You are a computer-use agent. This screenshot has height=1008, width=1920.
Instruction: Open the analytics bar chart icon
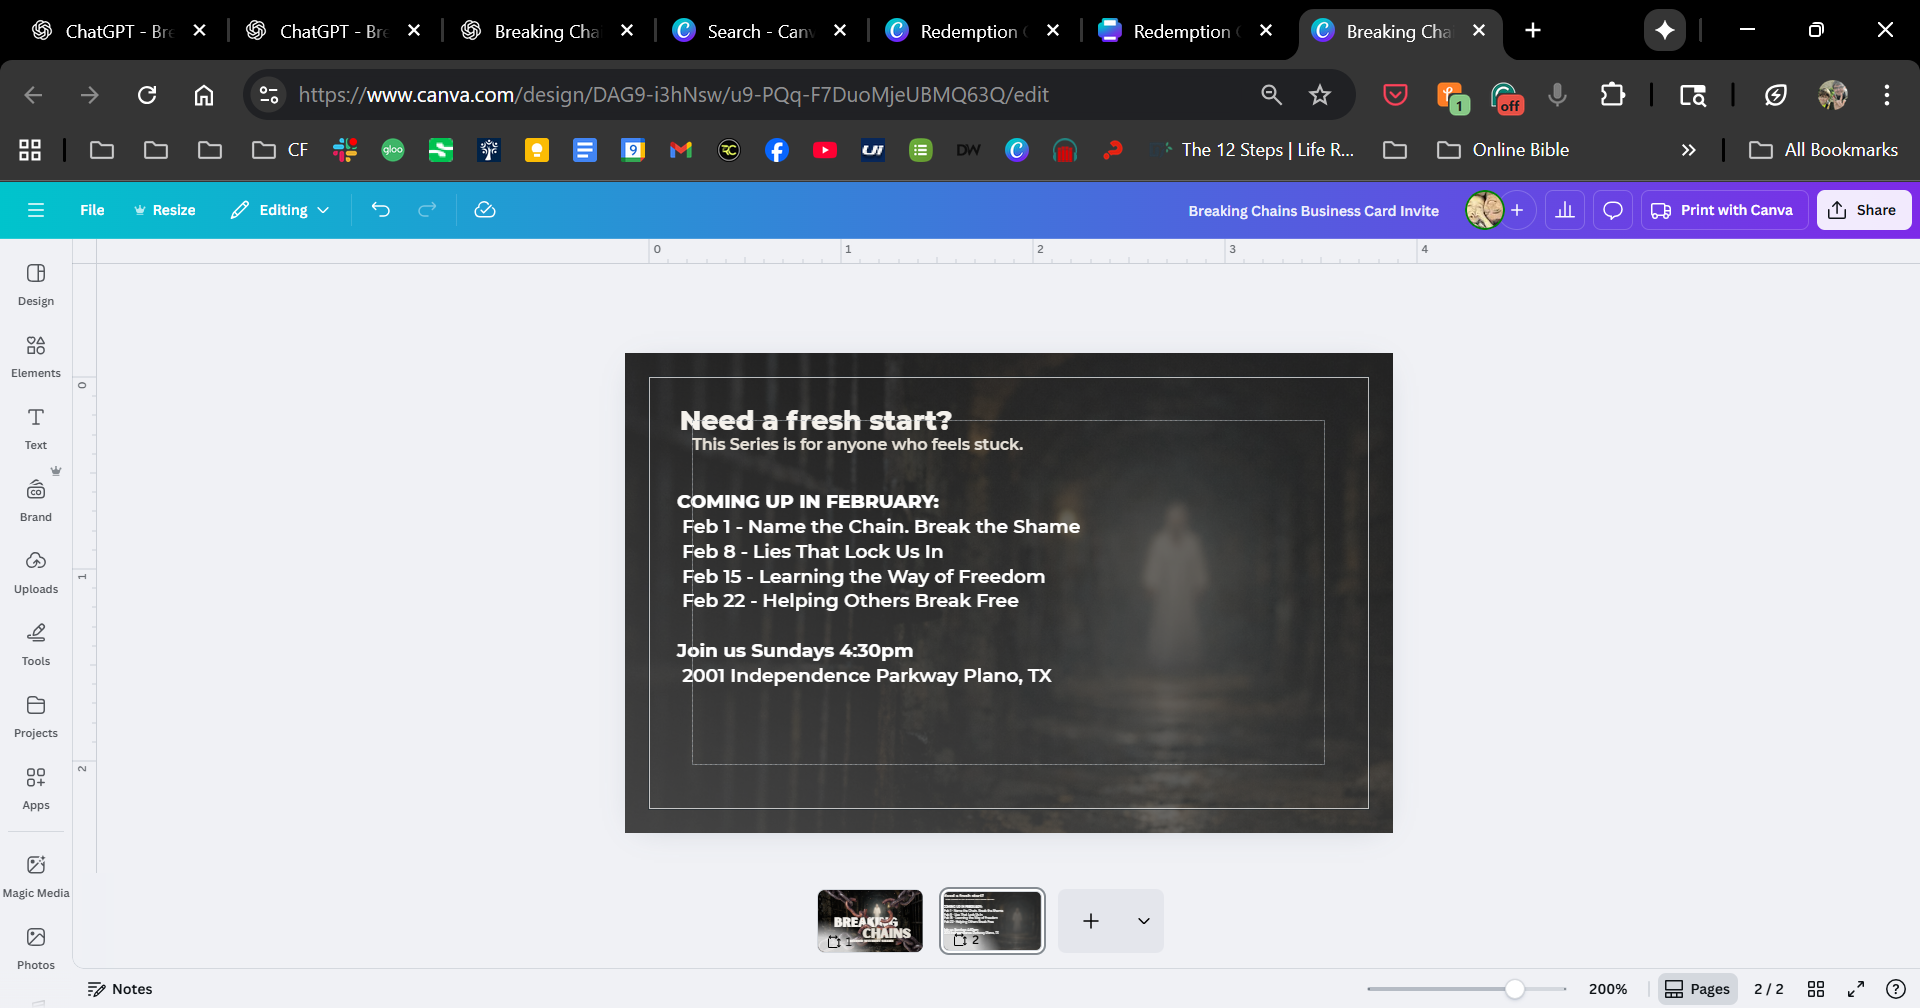[x=1564, y=210]
